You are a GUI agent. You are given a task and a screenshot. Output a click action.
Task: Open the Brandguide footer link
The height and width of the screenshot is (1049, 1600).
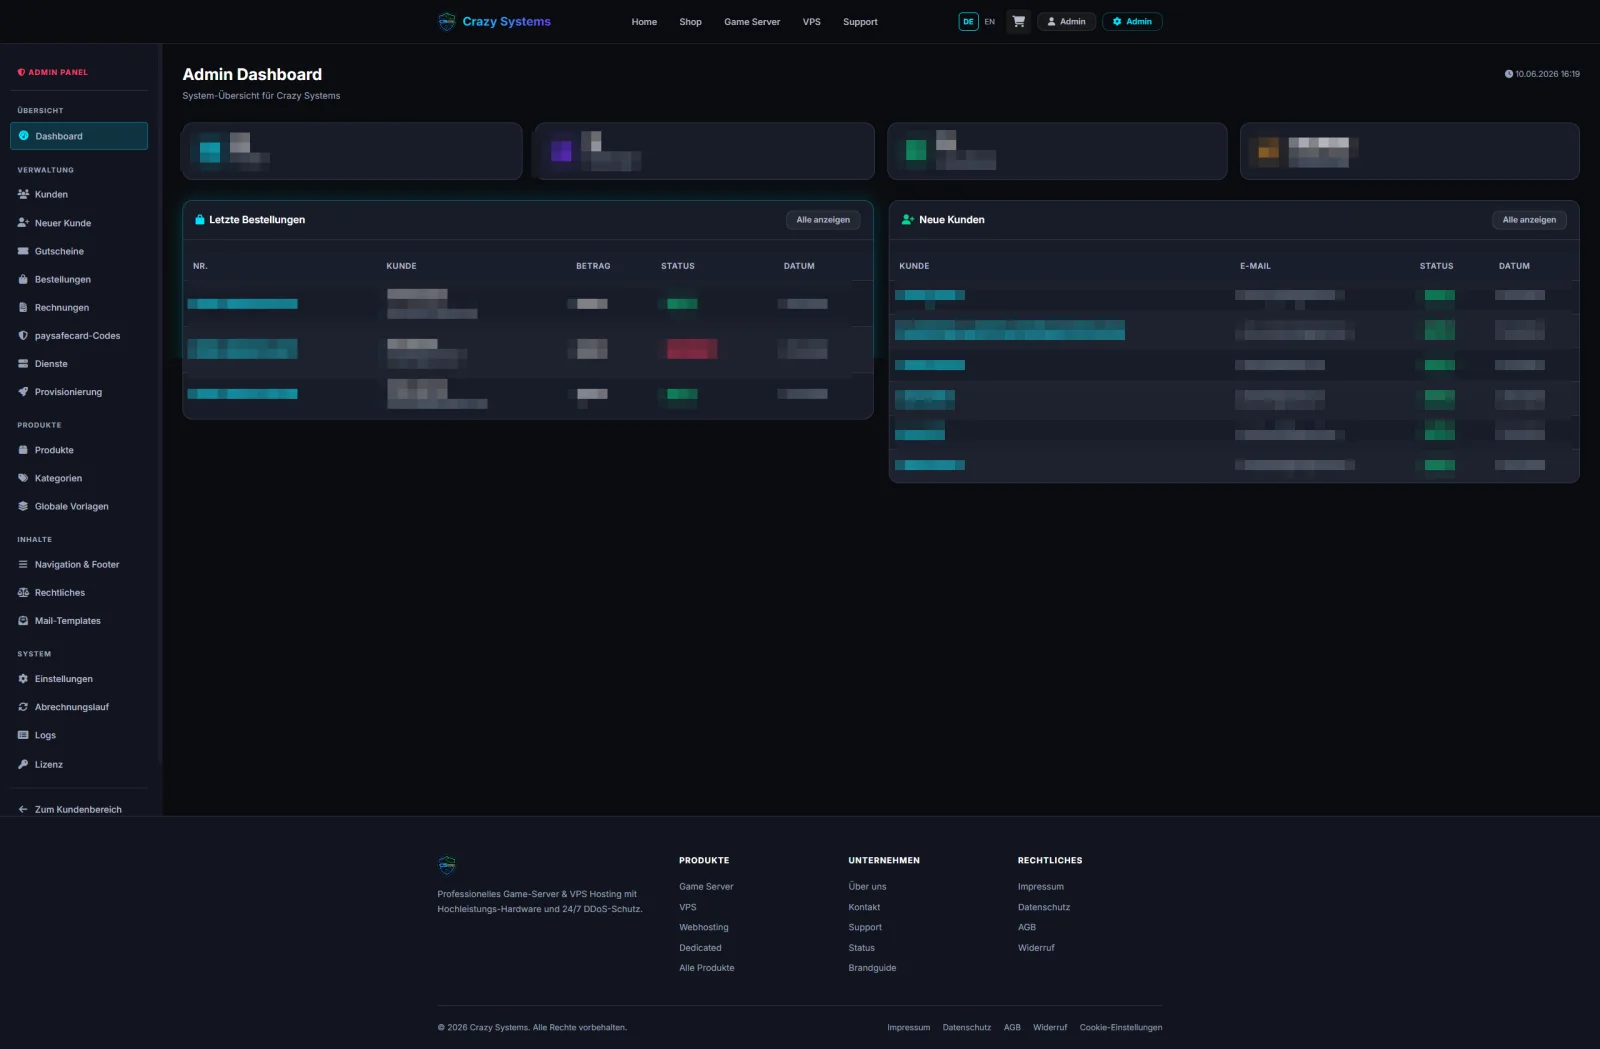click(x=872, y=967)
